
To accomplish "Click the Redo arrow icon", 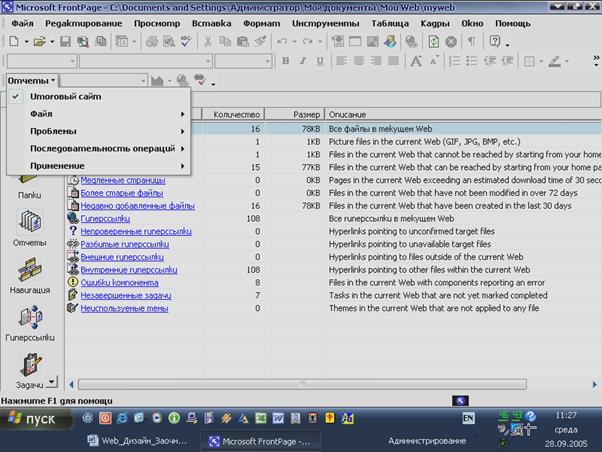I will [x=308, y=41].
